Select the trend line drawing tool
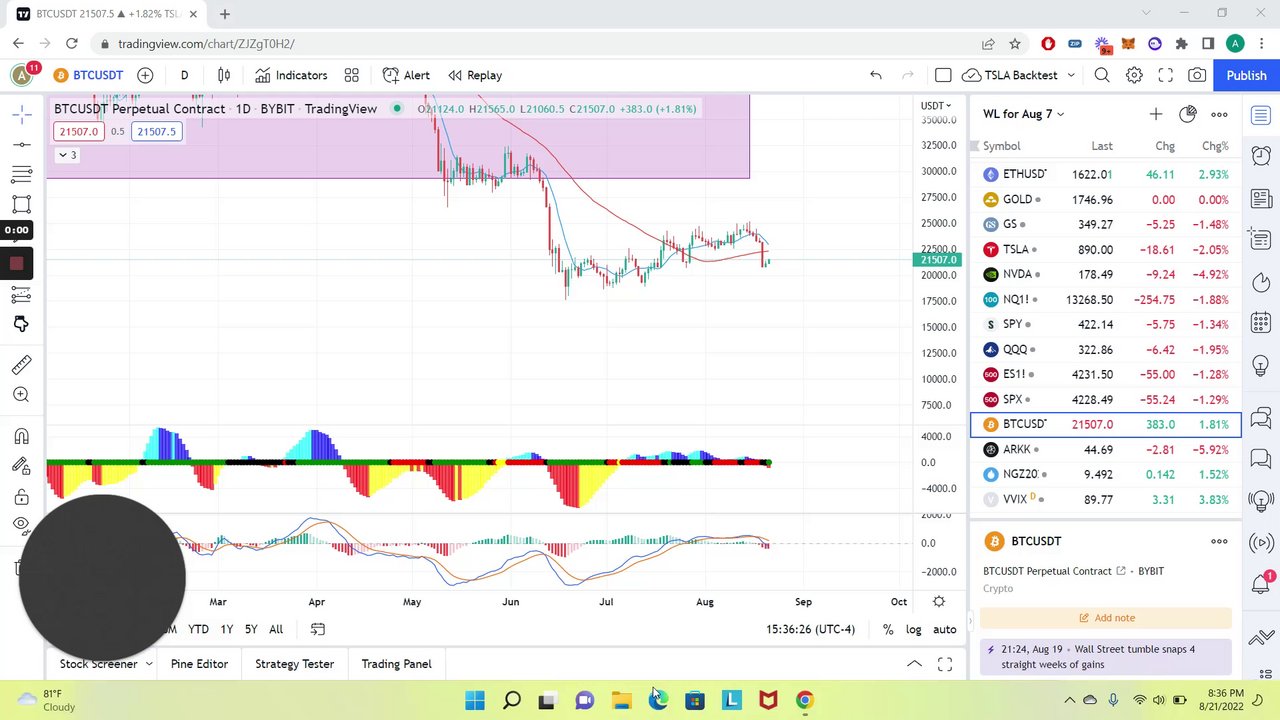The width and height of the screenshot is (1280, 720). coord(21,145)
